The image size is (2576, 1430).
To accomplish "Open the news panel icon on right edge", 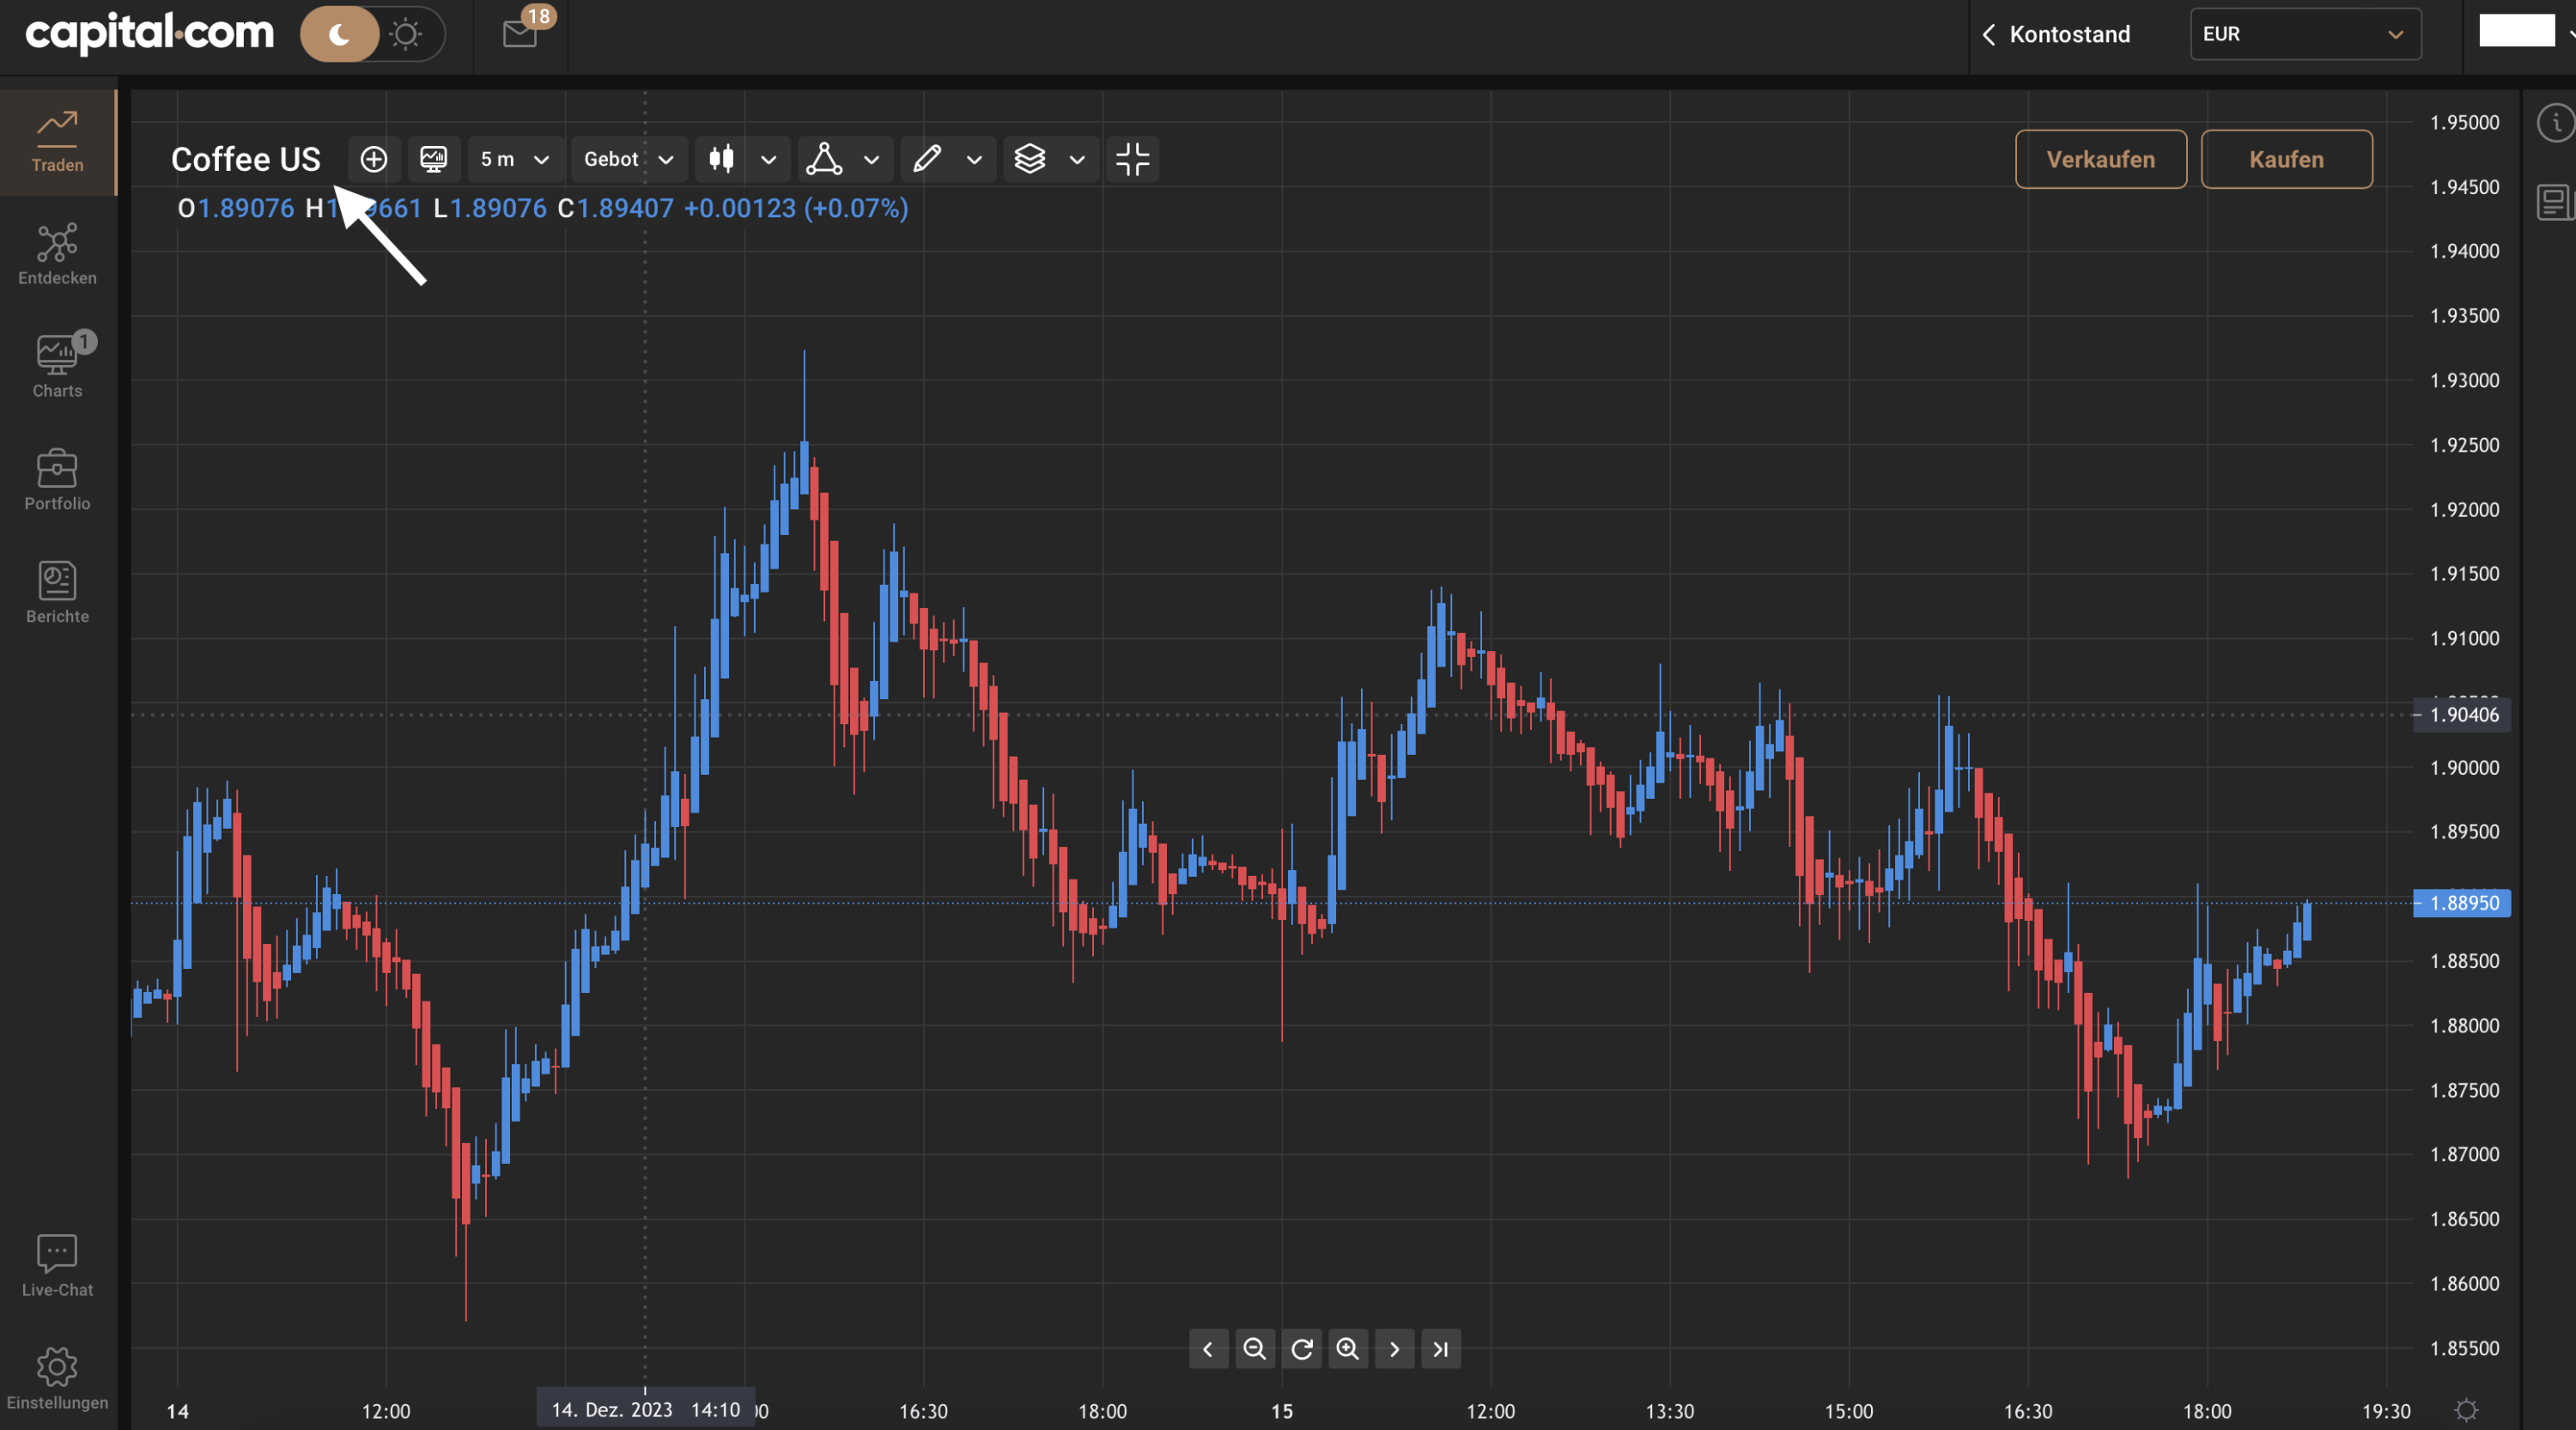I will tap(2556, 202).
